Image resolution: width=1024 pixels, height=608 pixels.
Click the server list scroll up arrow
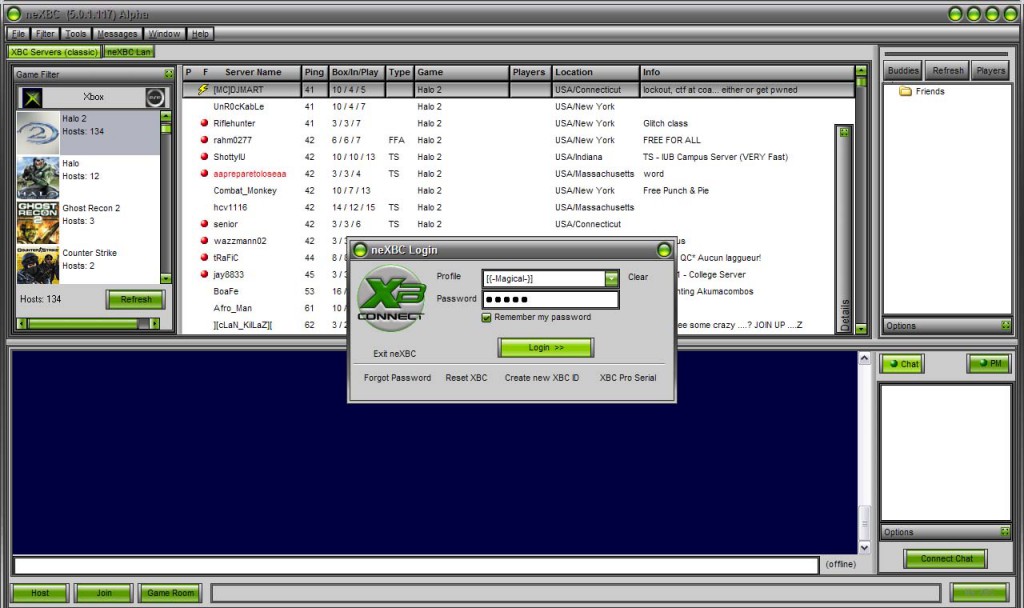pos(861,71)
